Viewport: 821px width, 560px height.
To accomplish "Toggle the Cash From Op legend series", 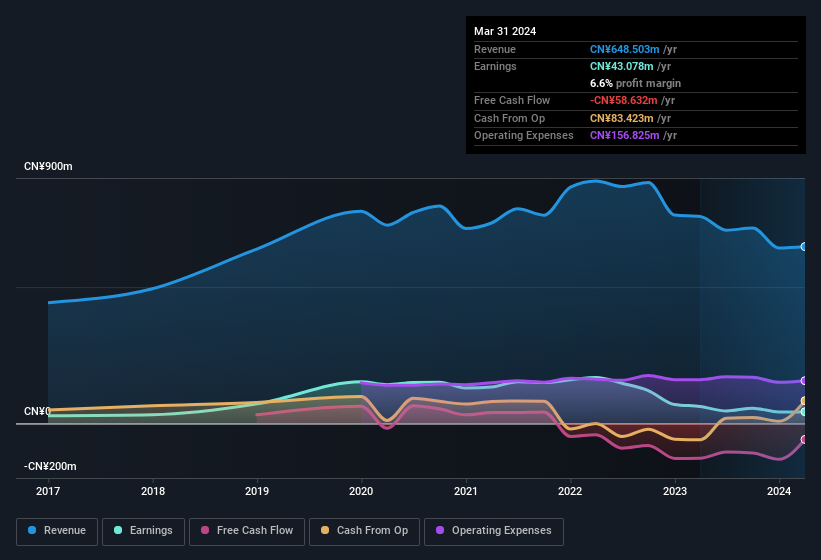I will click(364, 531).
